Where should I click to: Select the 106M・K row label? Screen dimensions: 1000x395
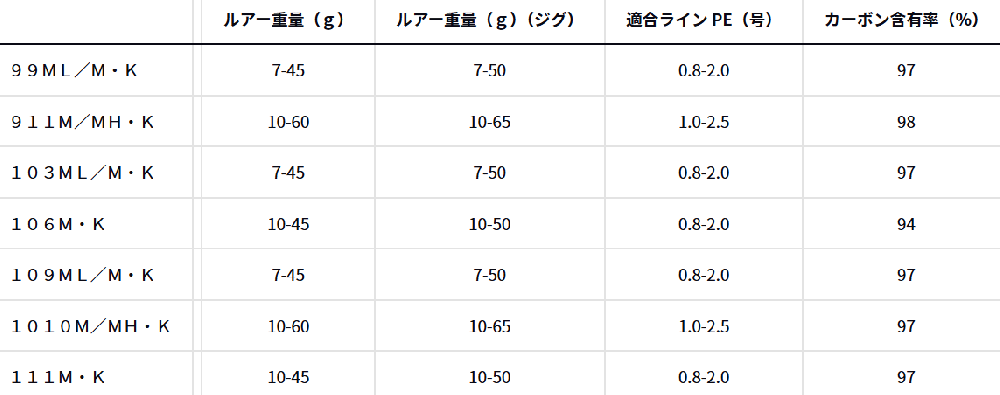tap(59, 224)
